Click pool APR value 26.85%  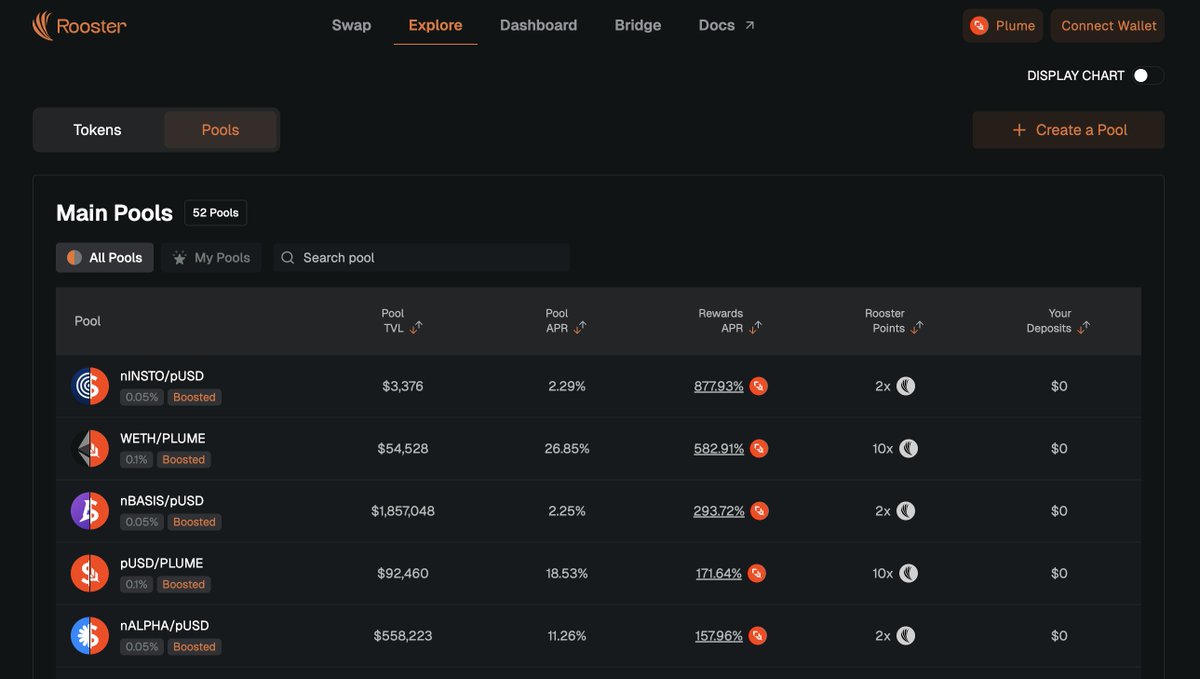click(x=567, y=449)
